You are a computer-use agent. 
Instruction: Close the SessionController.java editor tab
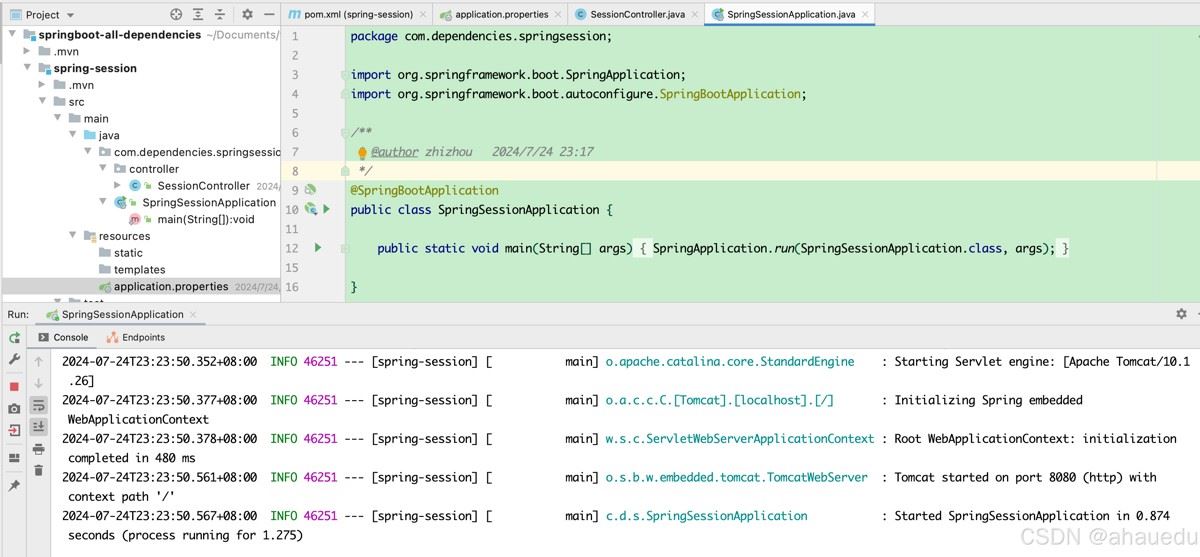pos(694,15)
